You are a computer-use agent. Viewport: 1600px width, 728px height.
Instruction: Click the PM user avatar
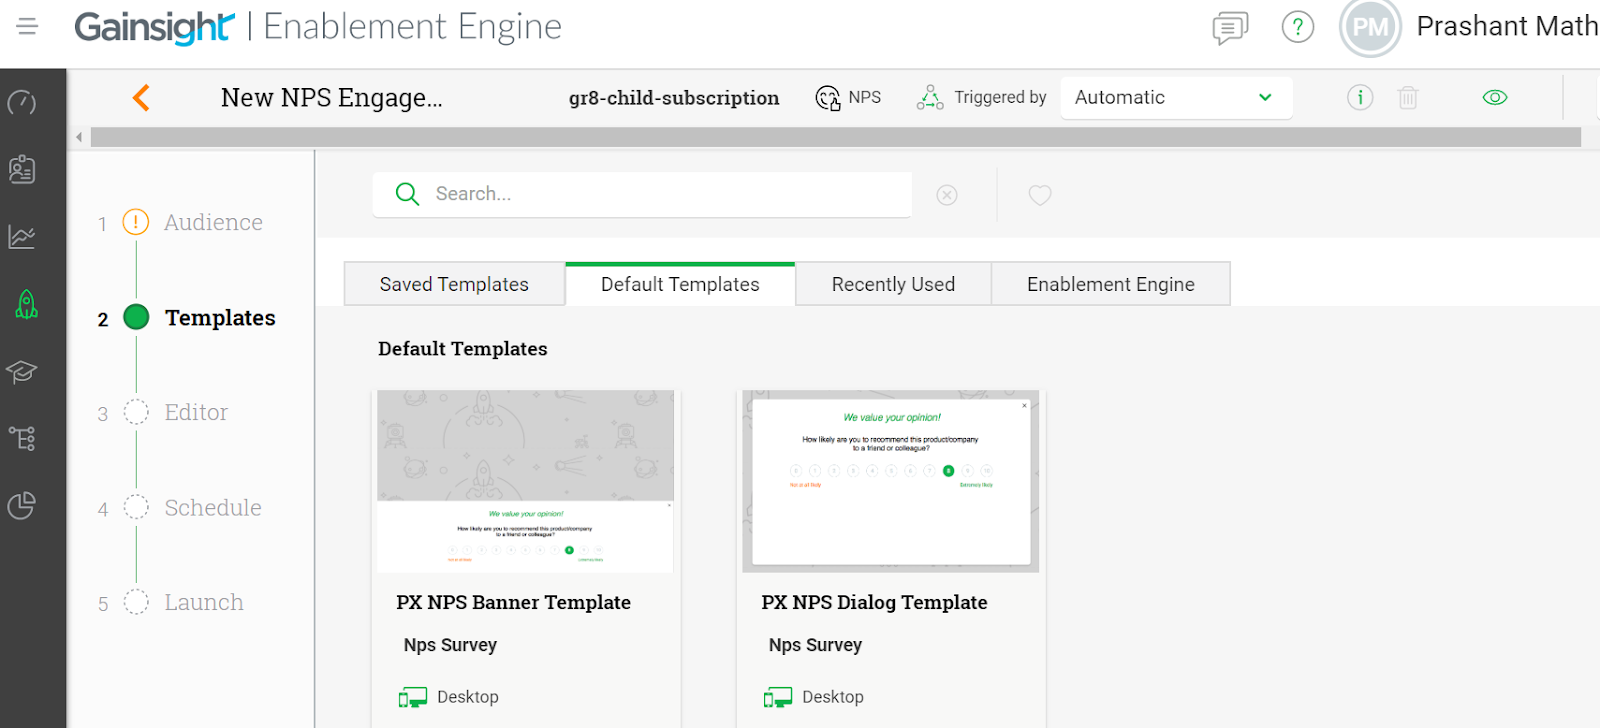click(x=1370, y=28)
